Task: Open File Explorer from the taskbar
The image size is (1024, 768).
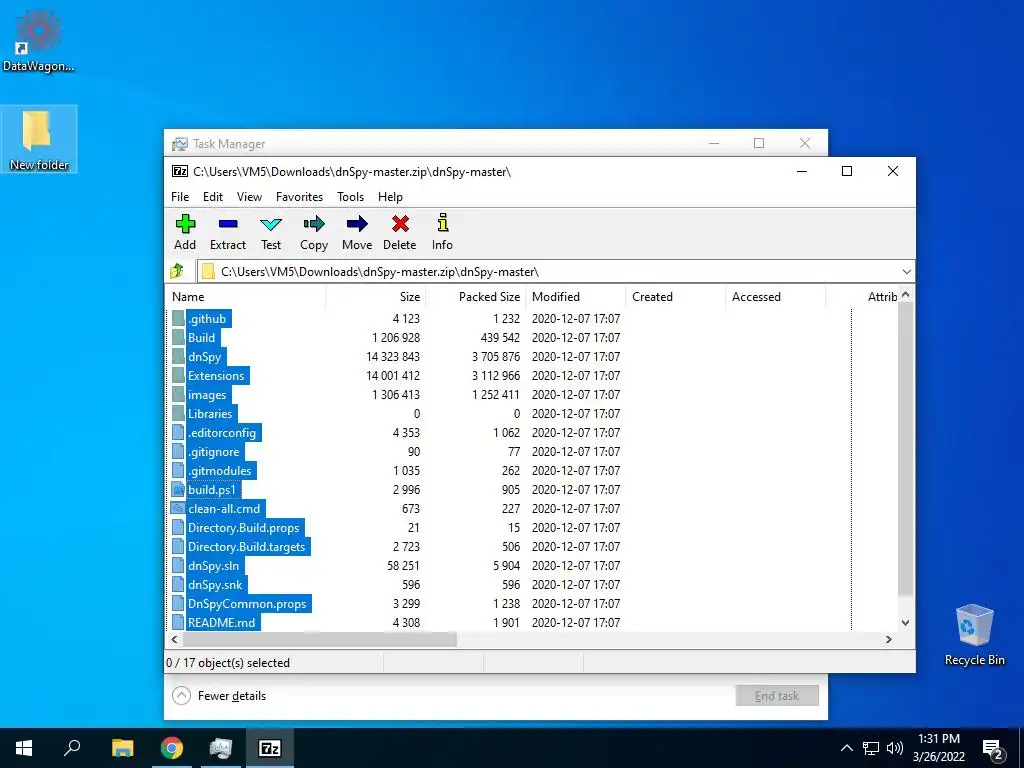Action: tap(122, 748)
